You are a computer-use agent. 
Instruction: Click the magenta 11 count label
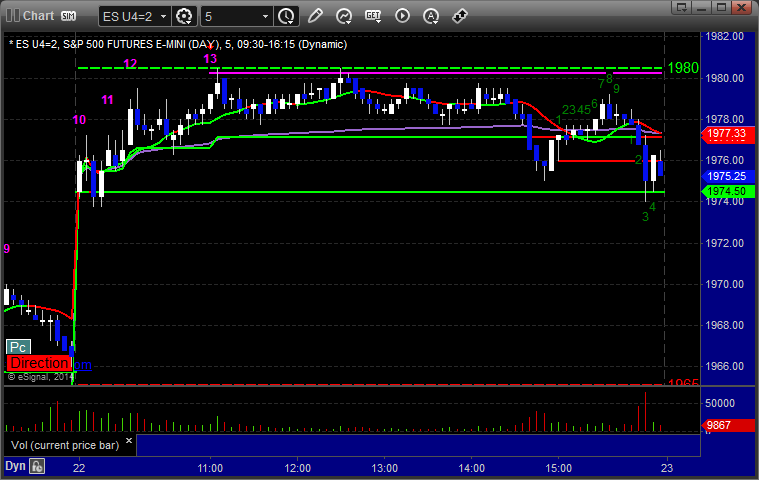107,100
